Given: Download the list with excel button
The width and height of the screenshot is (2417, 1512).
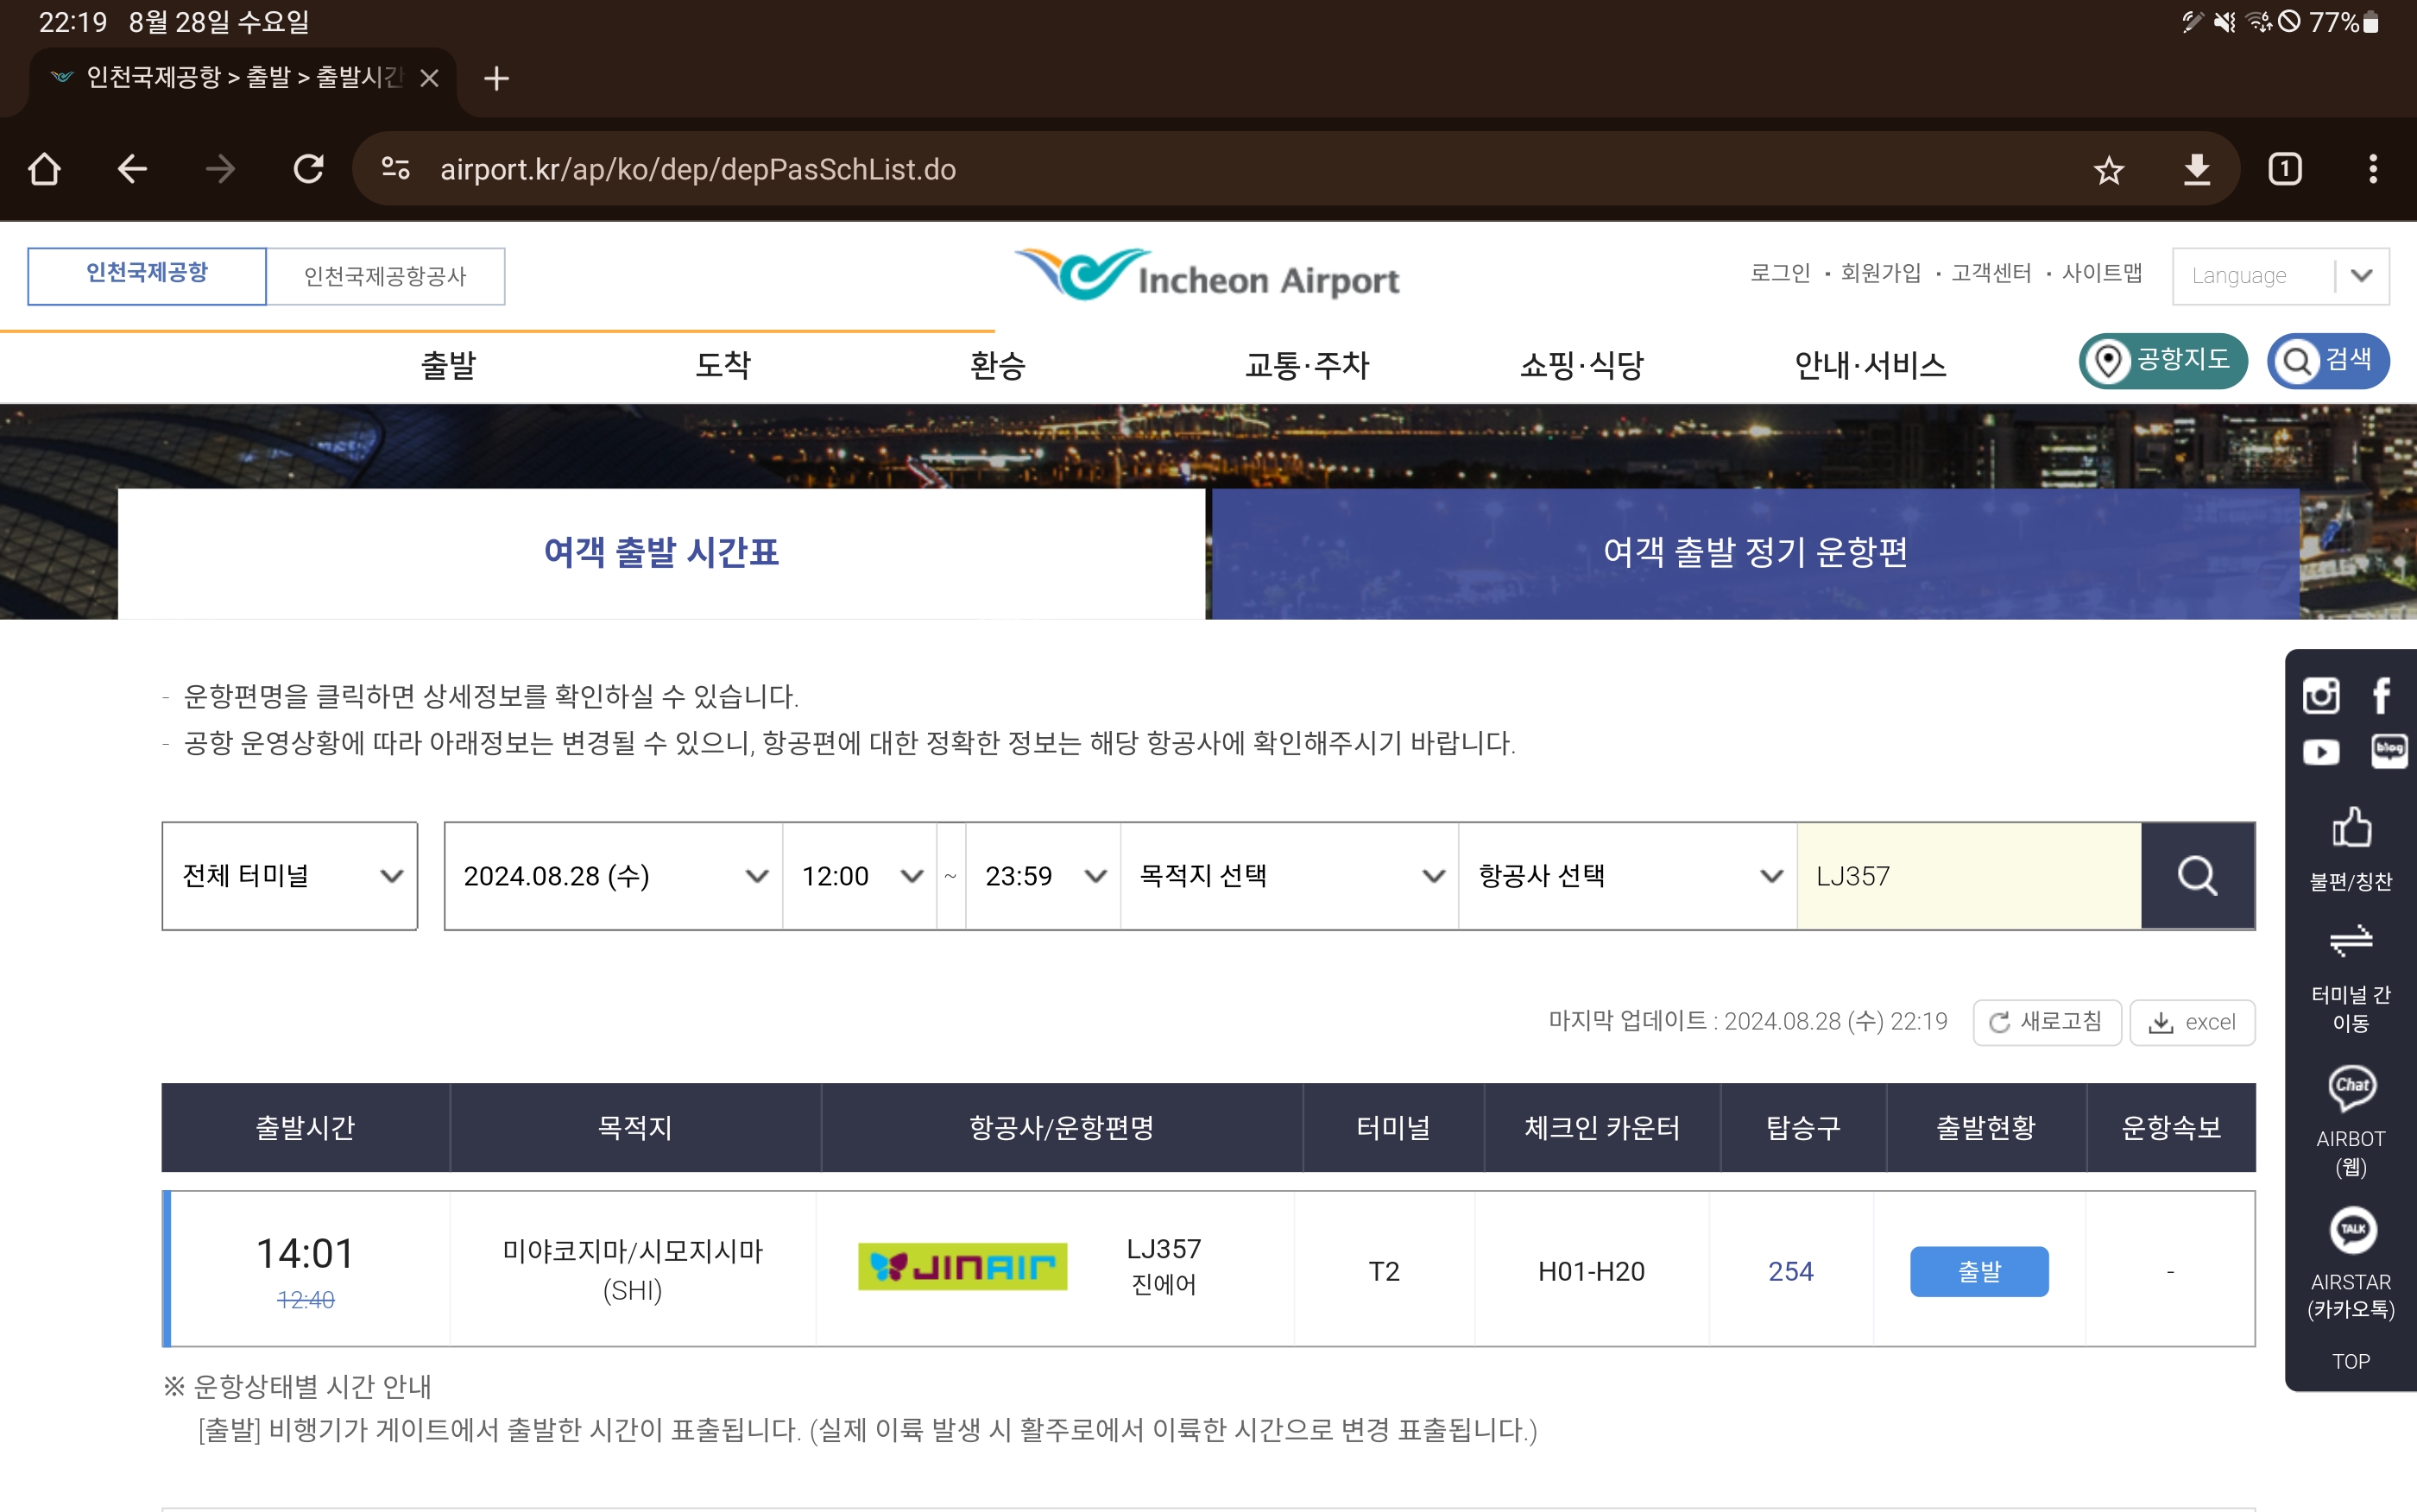Looking at the screenshot, I should click(x=2192, y=1022).
